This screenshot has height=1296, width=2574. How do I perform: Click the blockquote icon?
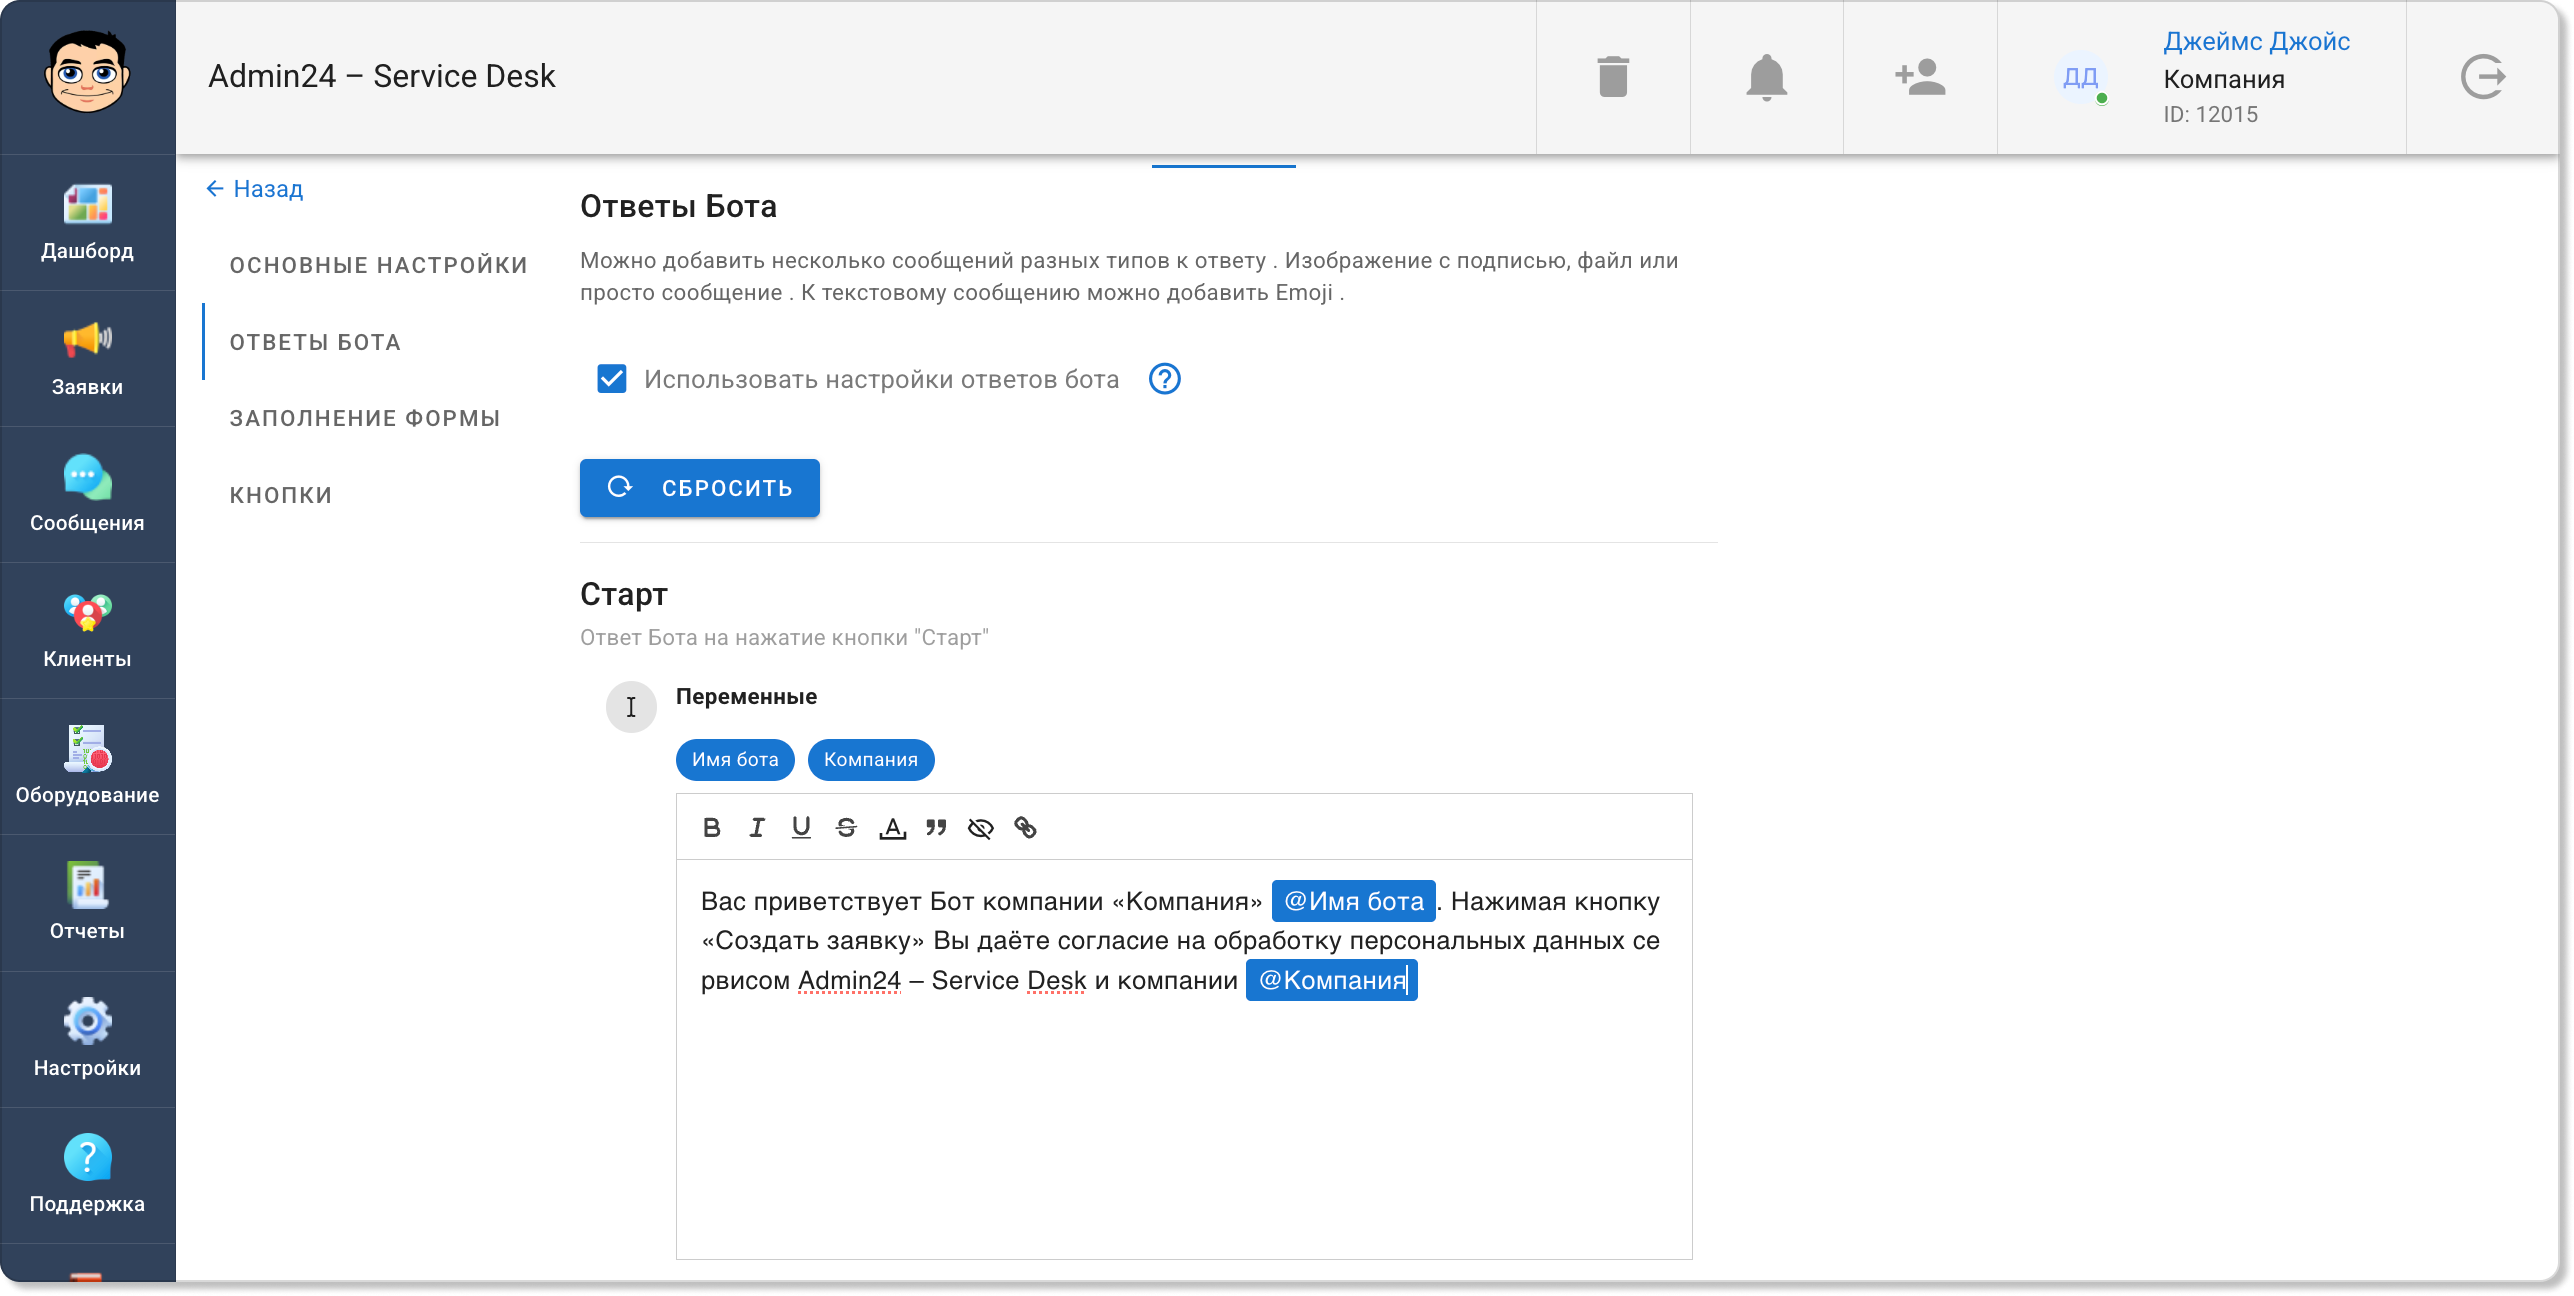[x=936, y=827]
